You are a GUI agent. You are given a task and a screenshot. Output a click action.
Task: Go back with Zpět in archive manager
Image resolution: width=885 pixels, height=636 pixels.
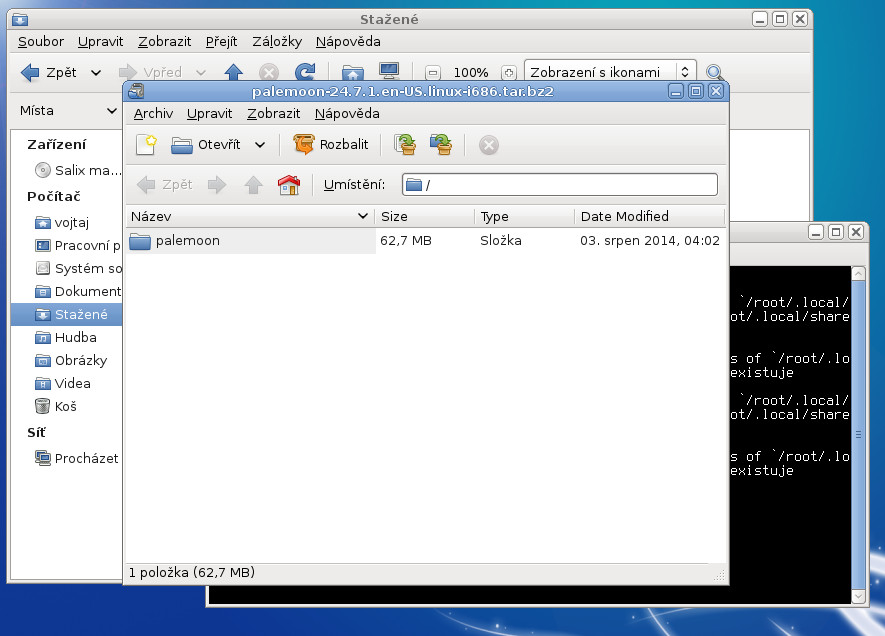165,185
